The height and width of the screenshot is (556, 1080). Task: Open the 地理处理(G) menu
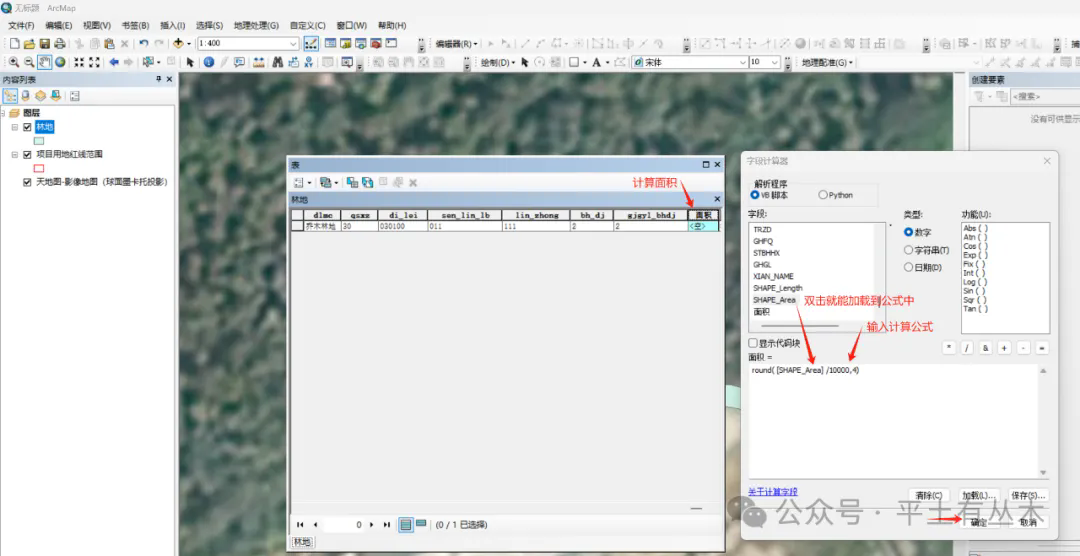click(256, 25)
